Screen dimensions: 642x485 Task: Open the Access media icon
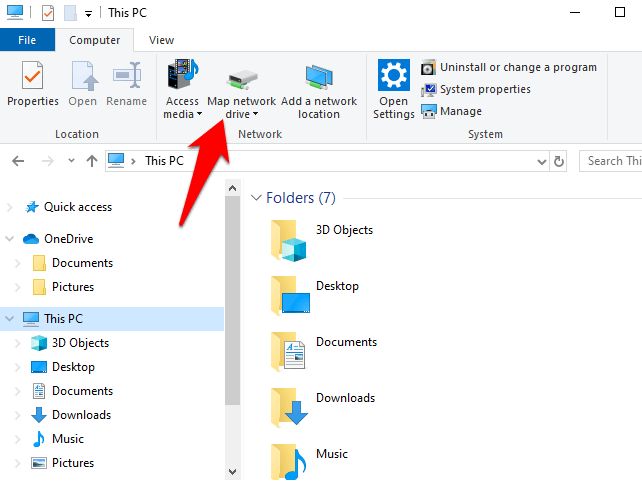182,74
